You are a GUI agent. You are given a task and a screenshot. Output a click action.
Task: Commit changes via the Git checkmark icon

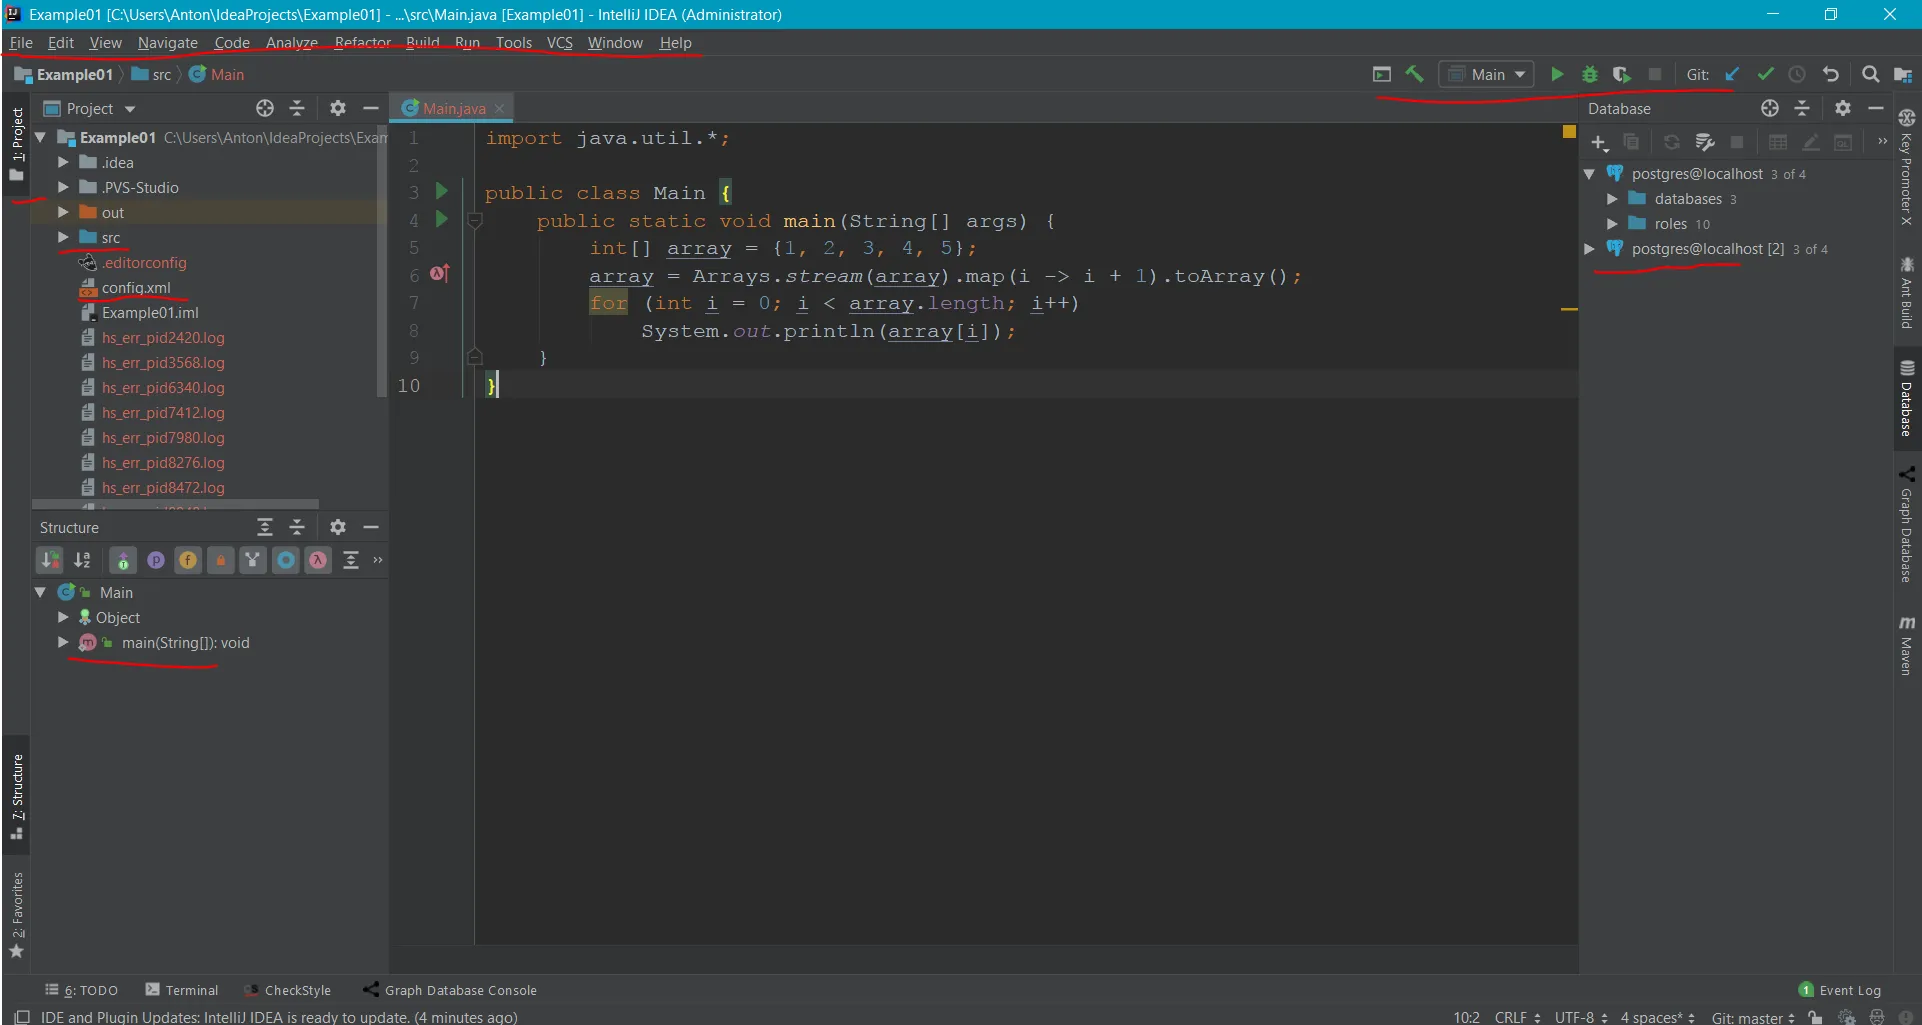coord(1766,74)
